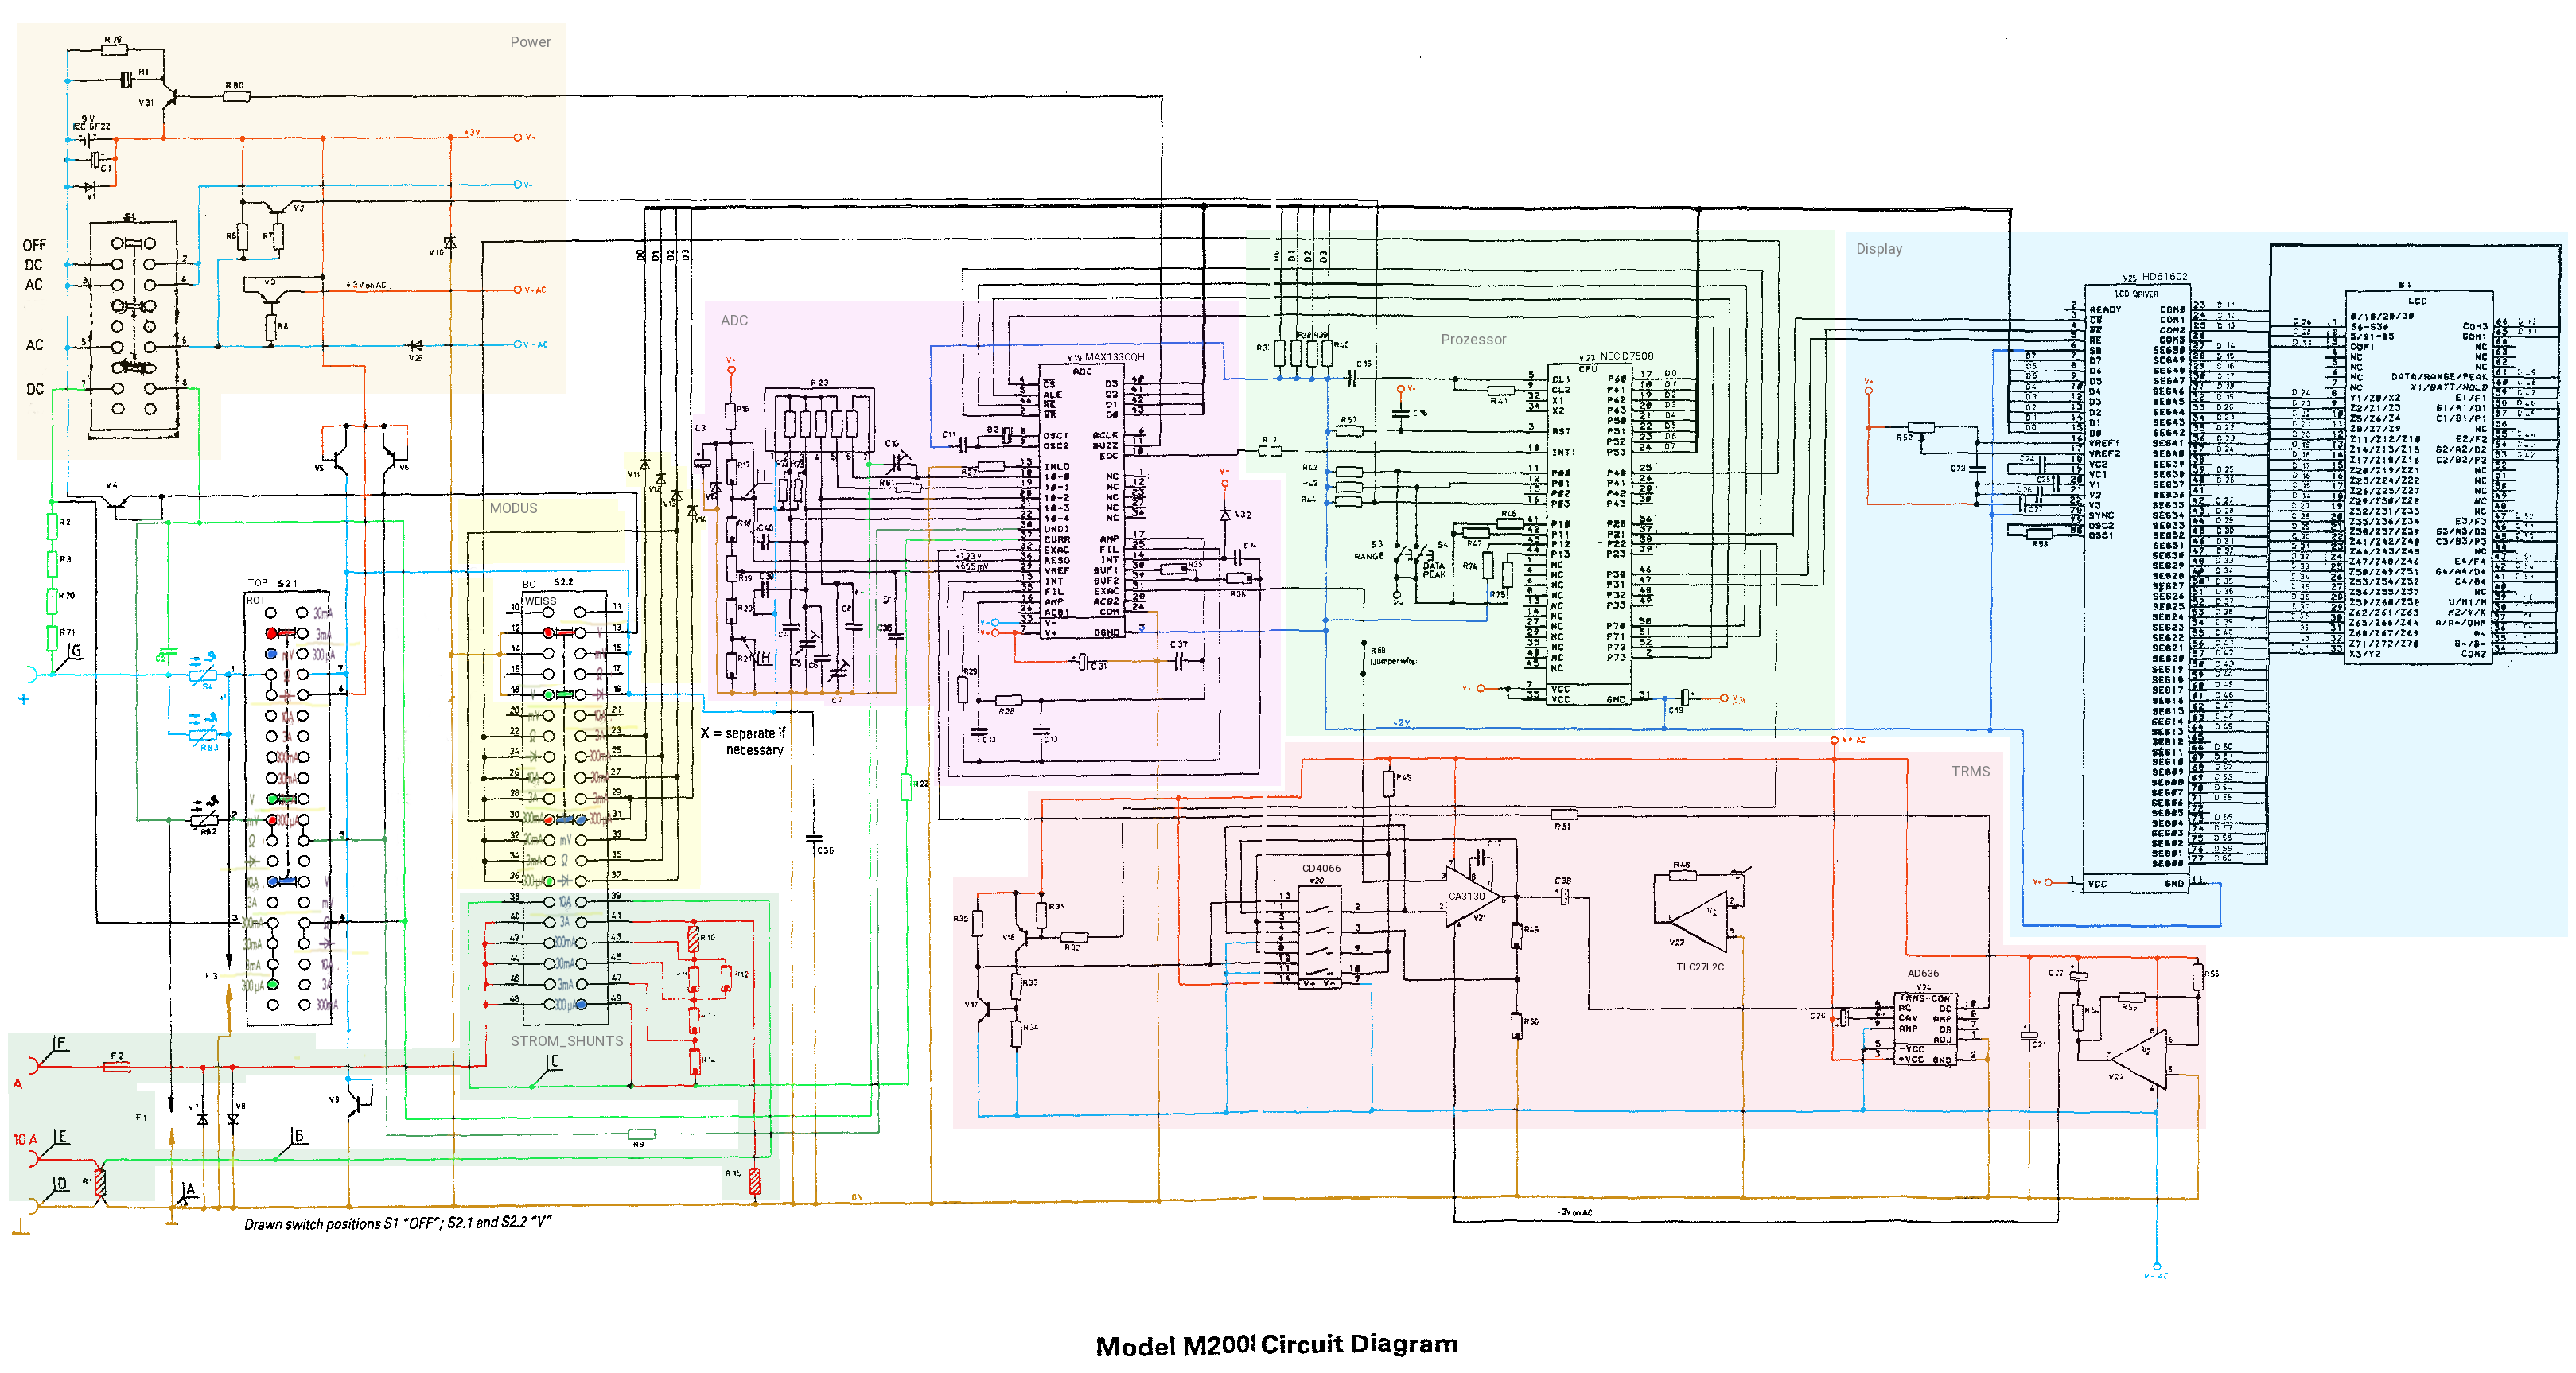Image resolution: width=2576 pixels, height=1373 pixels.
Task: Click the '-3V on AC' line label
Action: pyautogui.click(x=1574, y=1213)
